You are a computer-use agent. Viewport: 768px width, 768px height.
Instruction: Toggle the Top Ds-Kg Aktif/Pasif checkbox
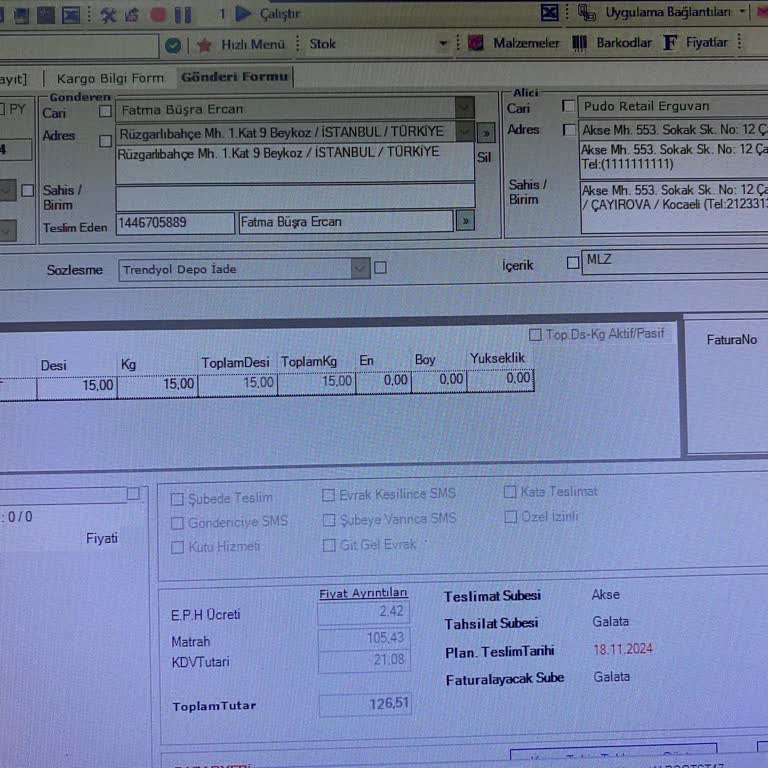point(536,335)
